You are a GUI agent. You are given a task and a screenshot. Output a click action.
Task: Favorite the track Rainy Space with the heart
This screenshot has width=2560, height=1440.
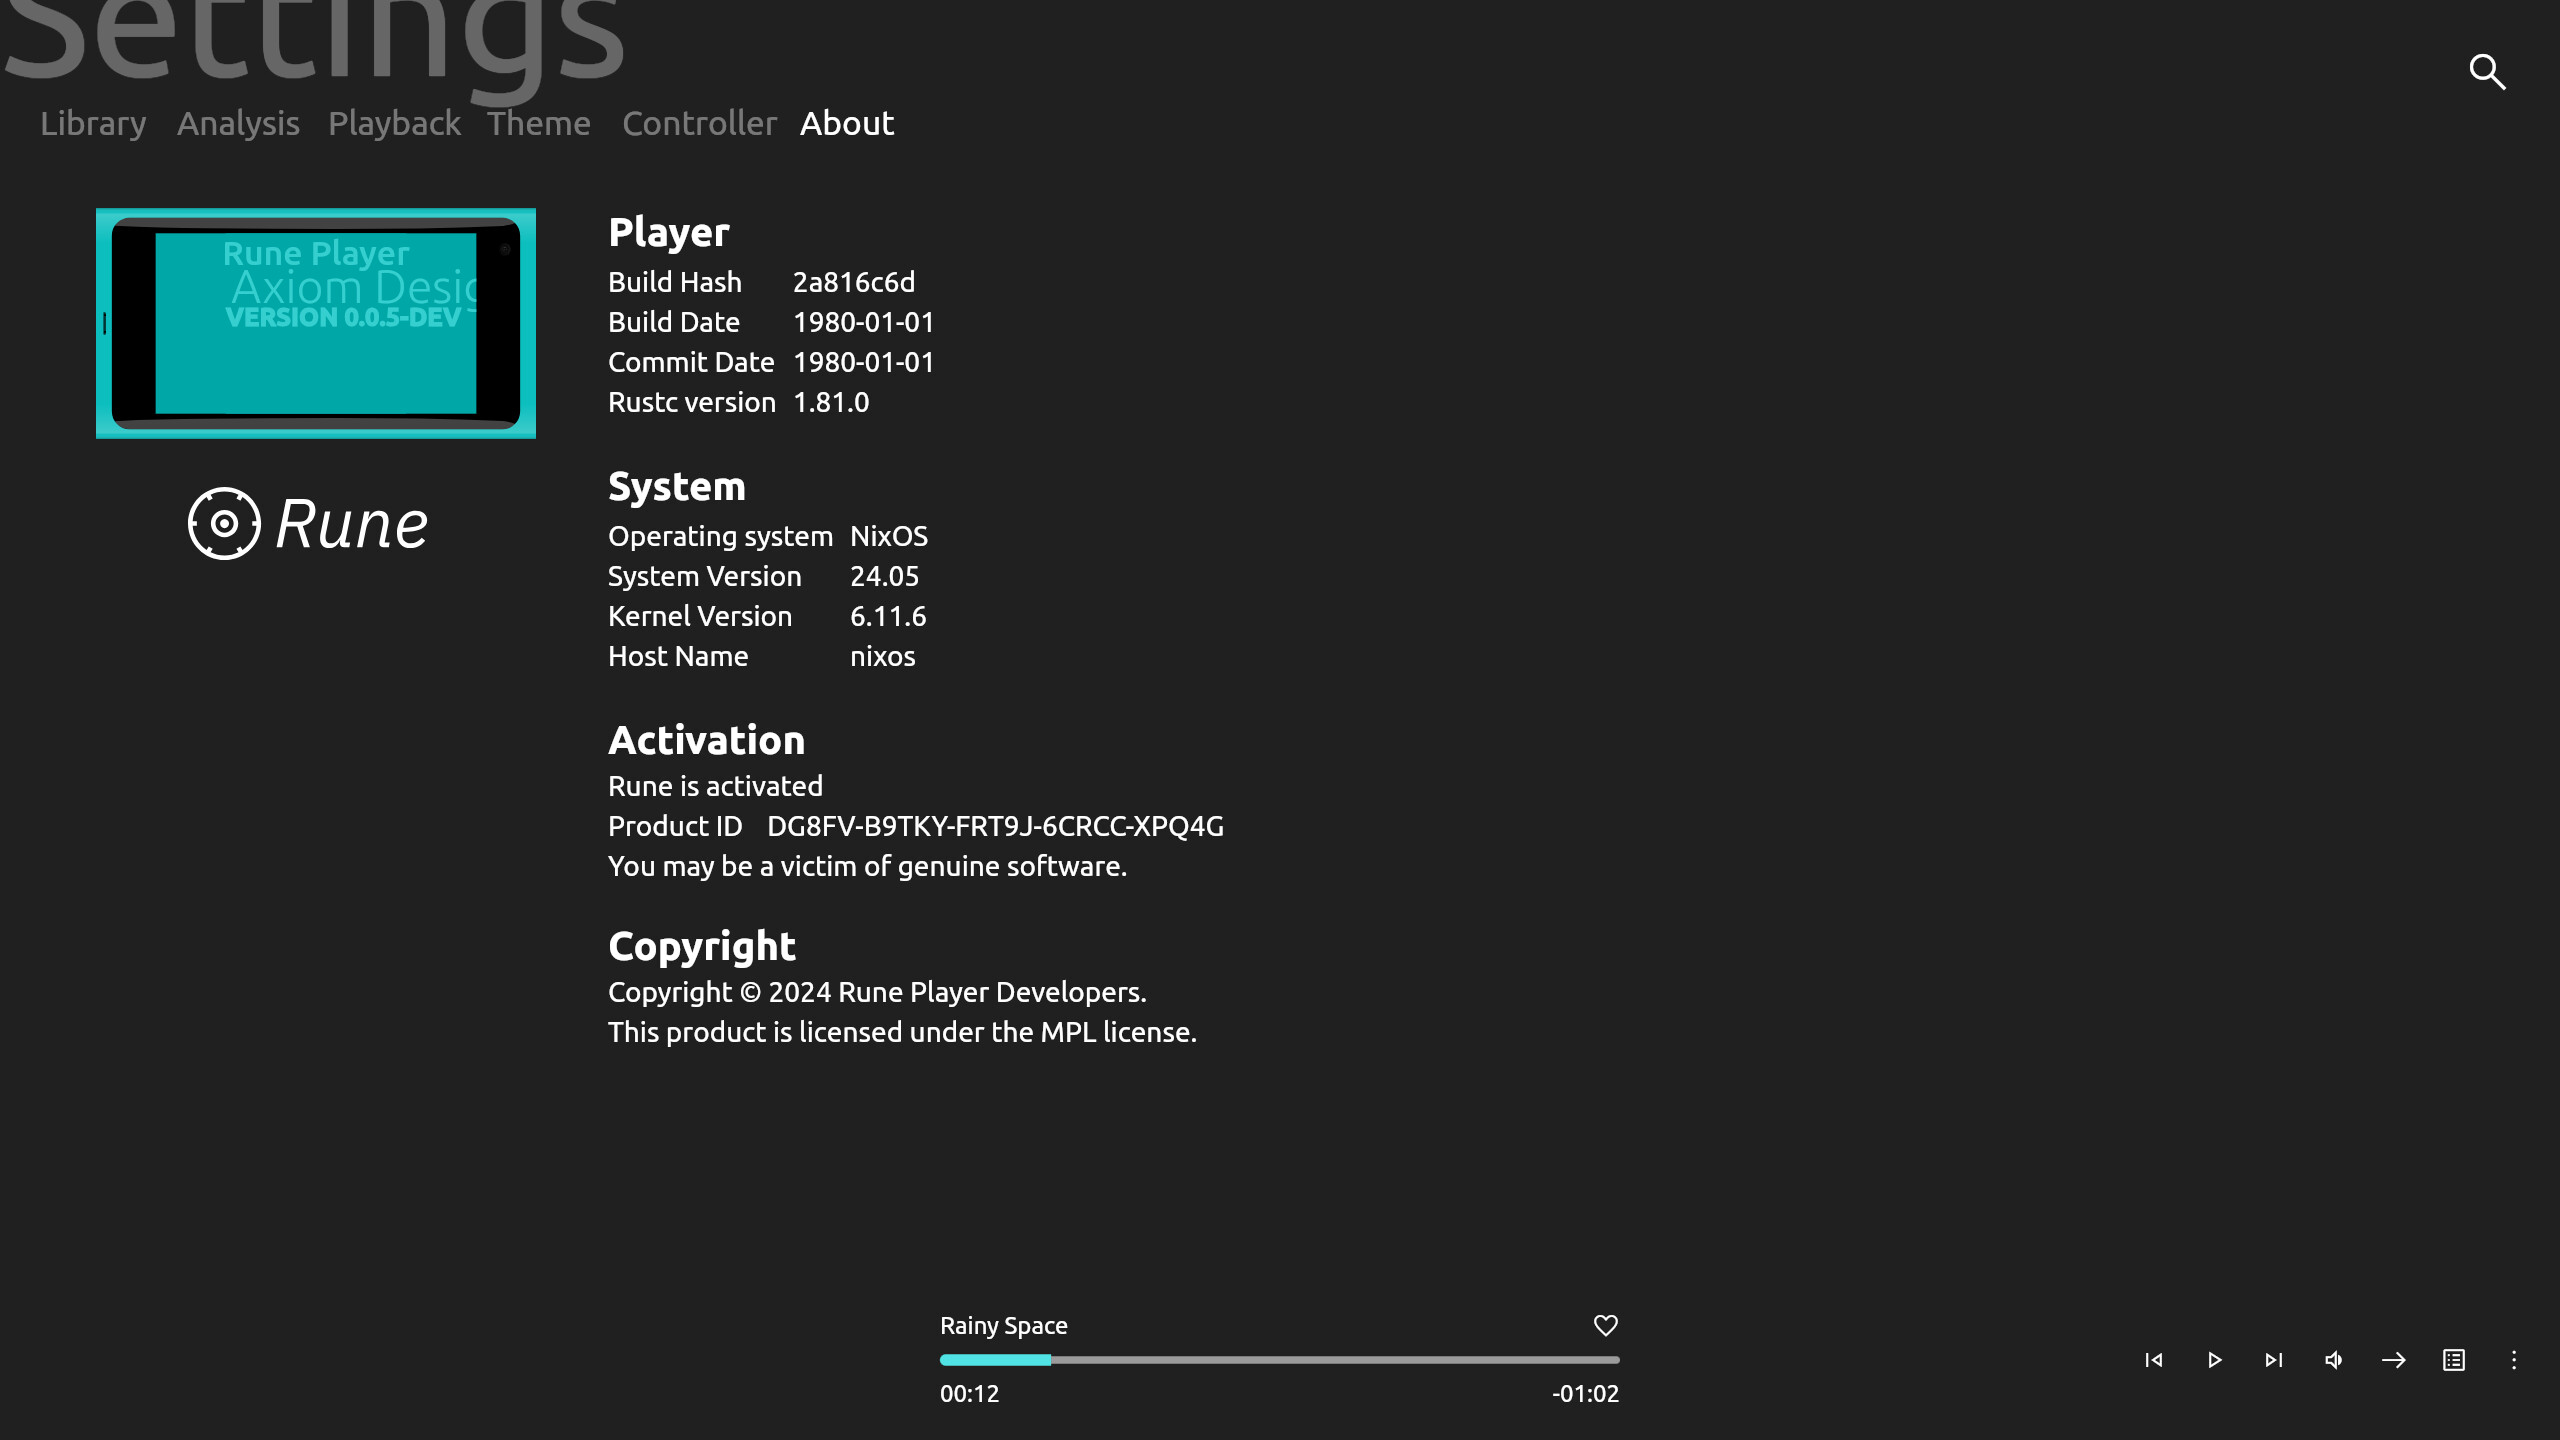(x=1604, y=1325)
